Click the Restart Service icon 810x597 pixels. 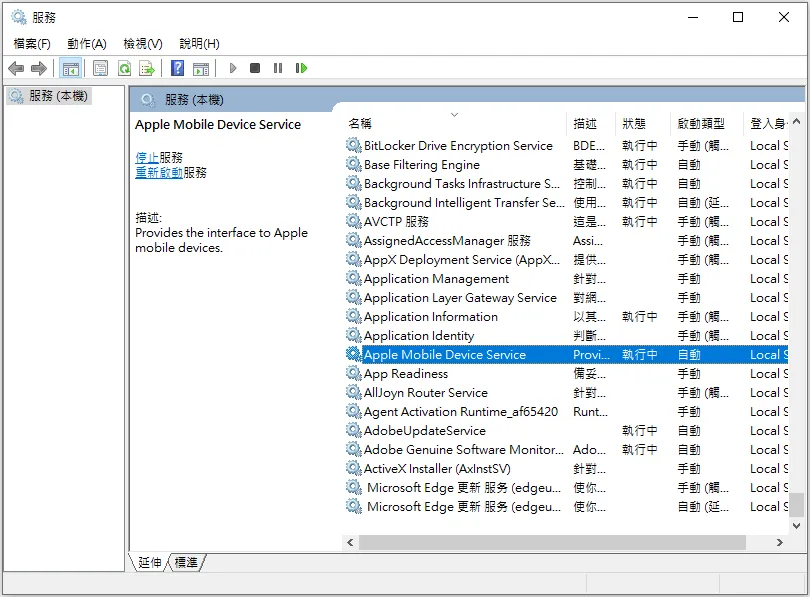pos(301,68)
